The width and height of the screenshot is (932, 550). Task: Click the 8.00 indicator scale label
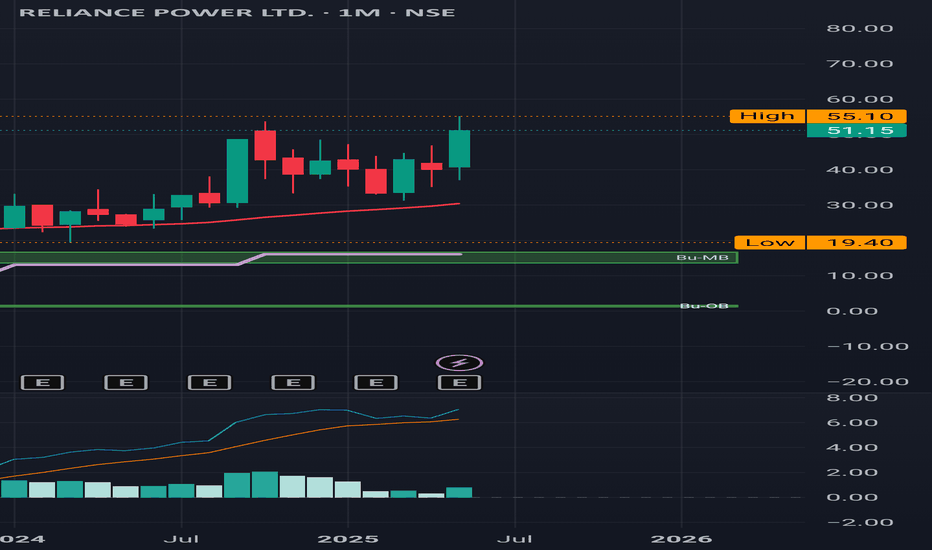point(852,398)
